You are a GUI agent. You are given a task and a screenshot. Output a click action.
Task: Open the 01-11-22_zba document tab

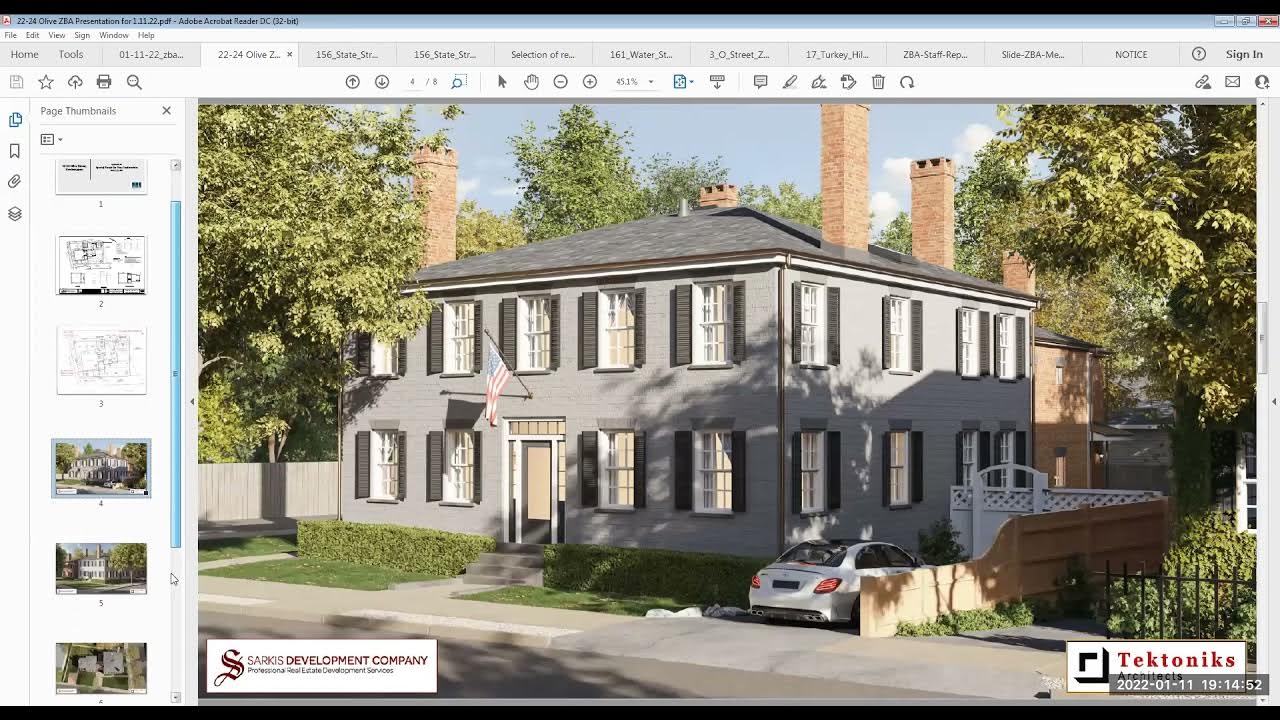tap(151, 54)
